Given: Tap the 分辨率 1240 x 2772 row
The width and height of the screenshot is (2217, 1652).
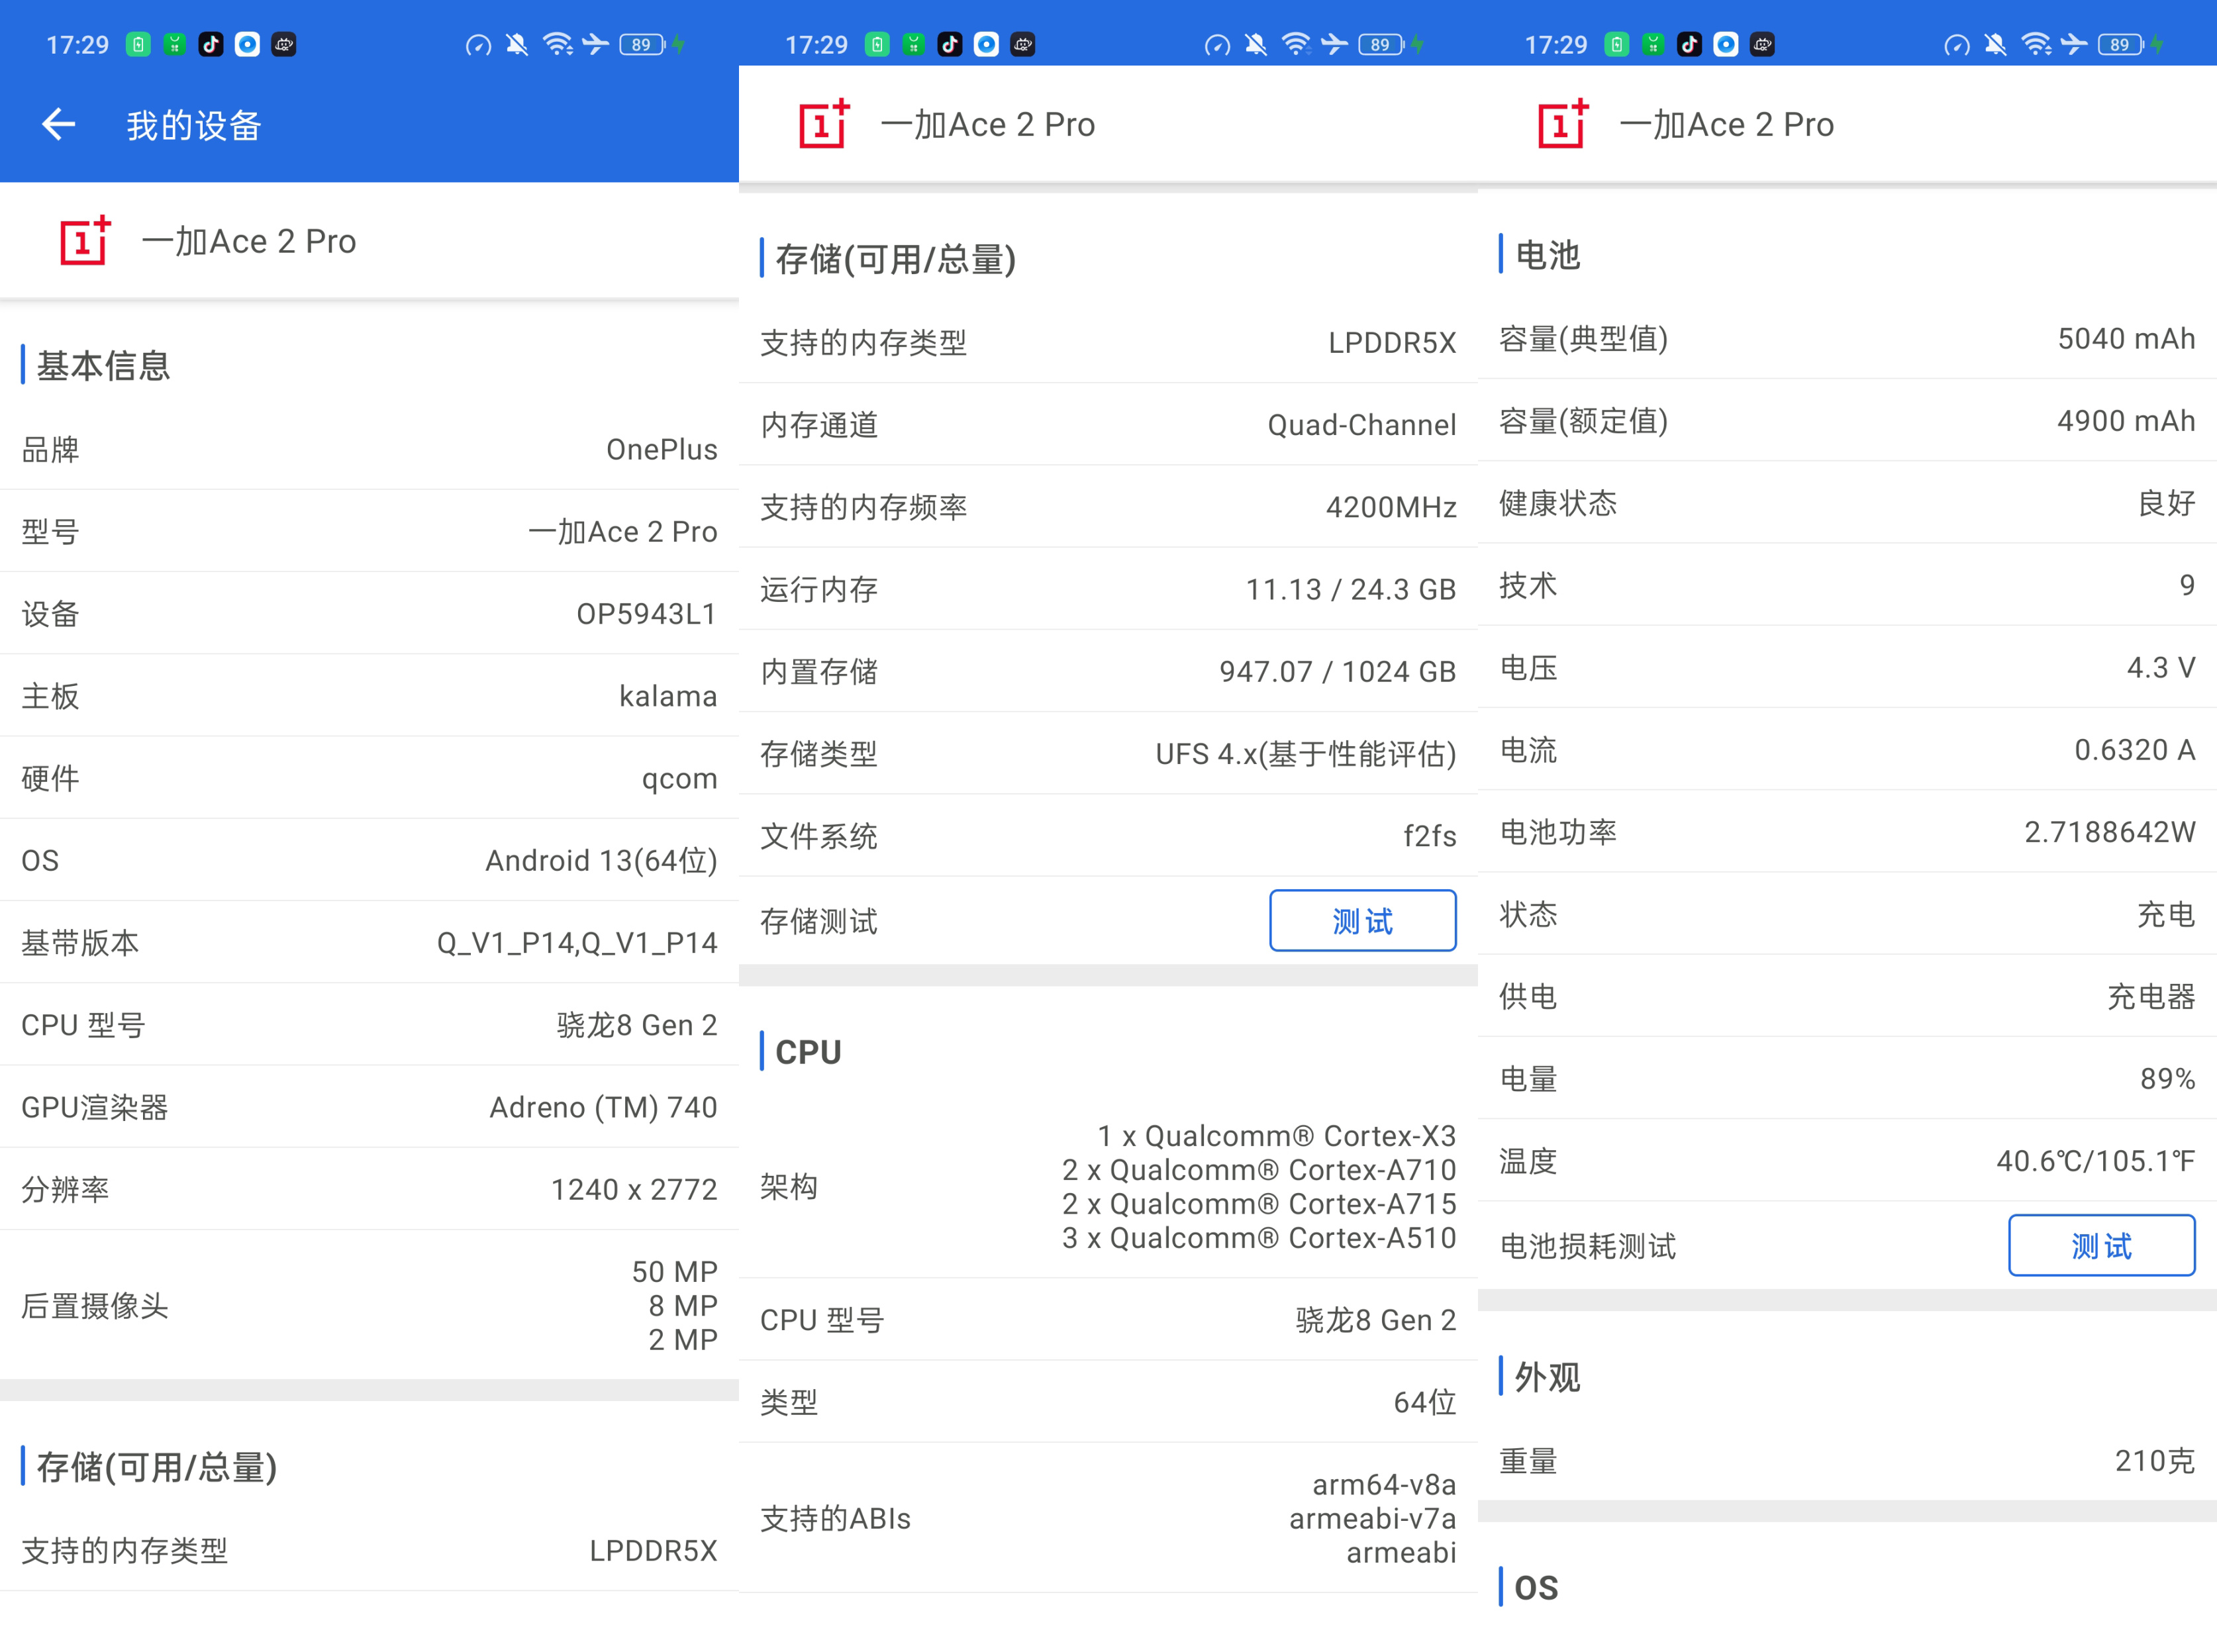Looking at the screenshot, I should [x=369, y=1189].
